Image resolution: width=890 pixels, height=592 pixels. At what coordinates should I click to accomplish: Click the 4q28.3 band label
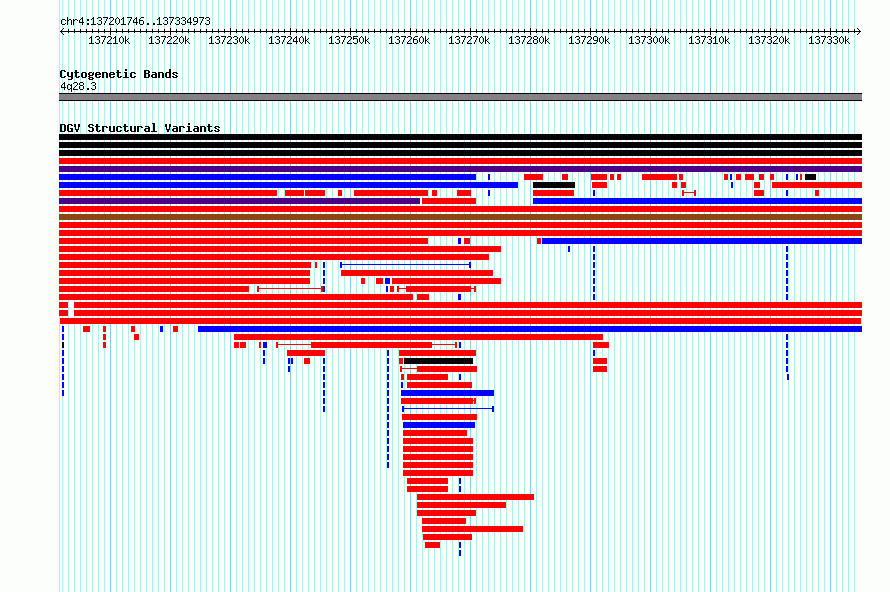tap(78, 86)
